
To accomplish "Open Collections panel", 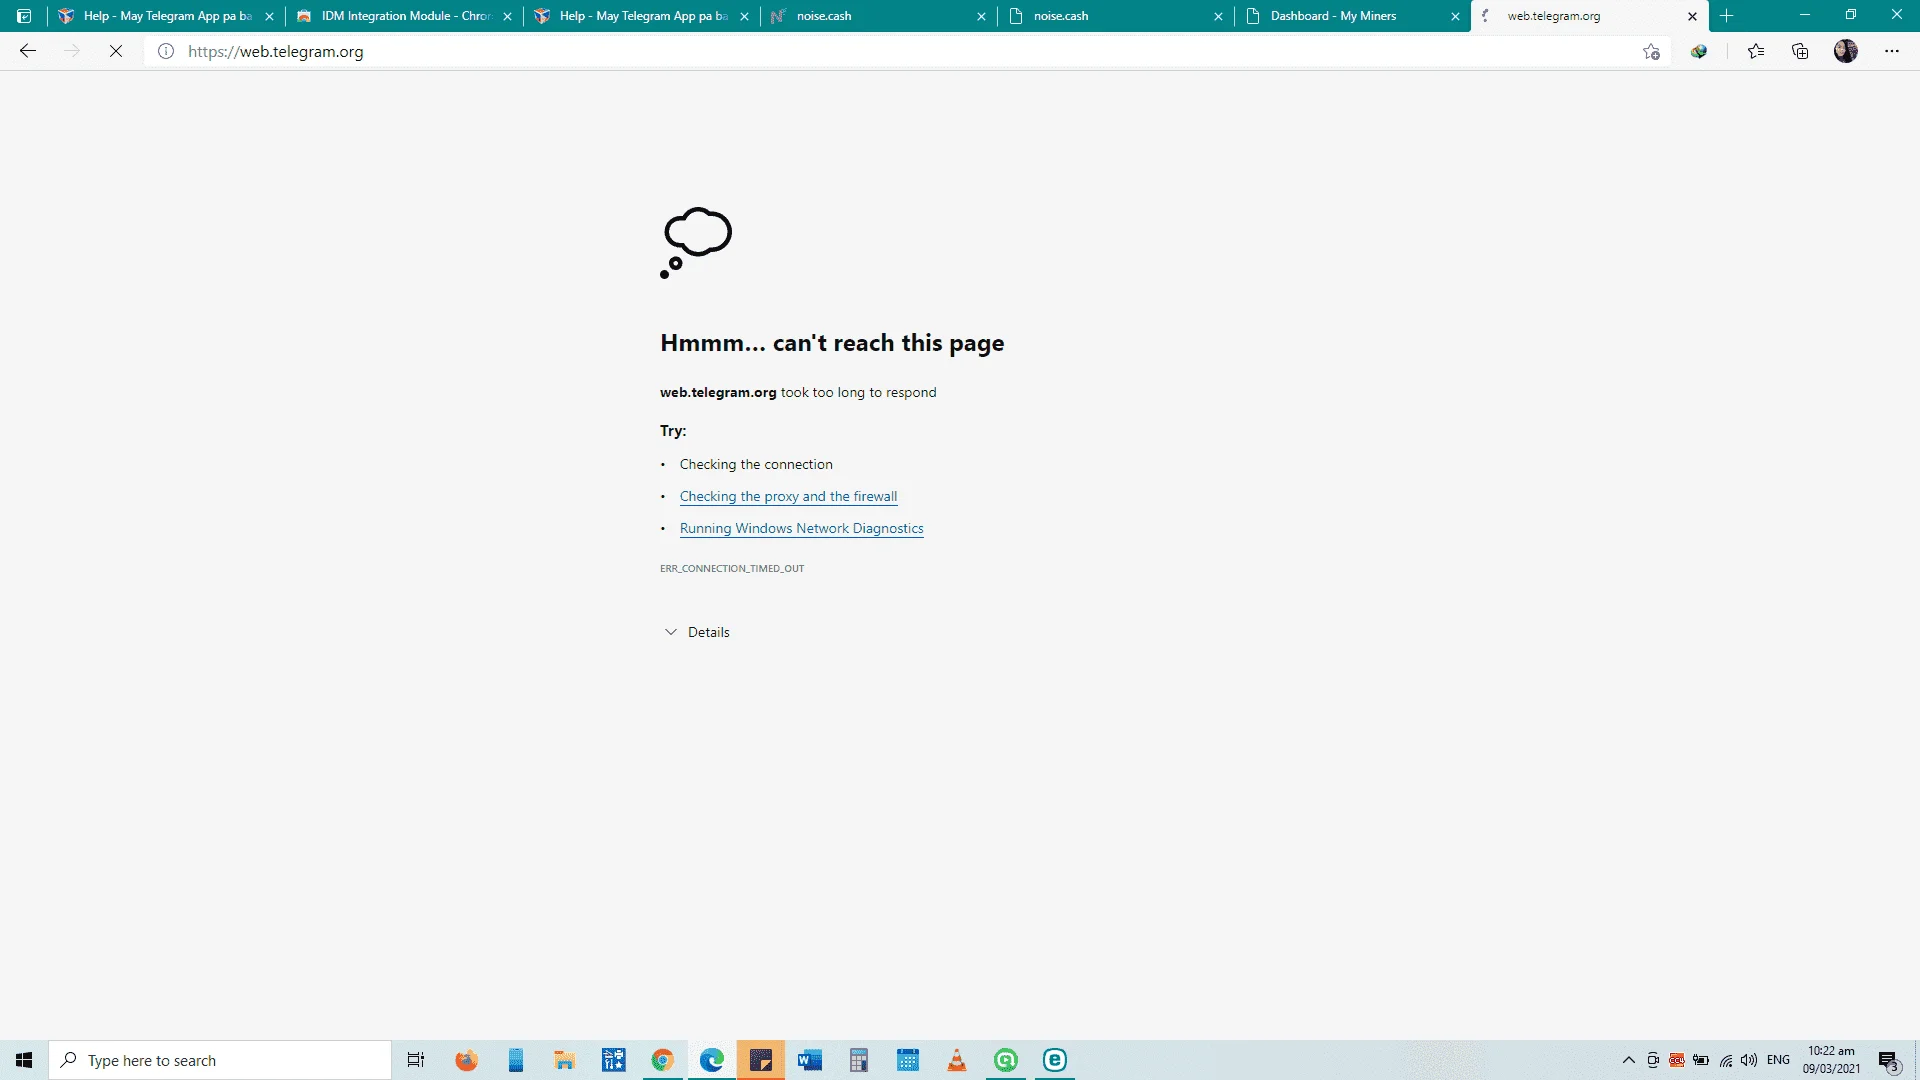I will coord(1800,52).
